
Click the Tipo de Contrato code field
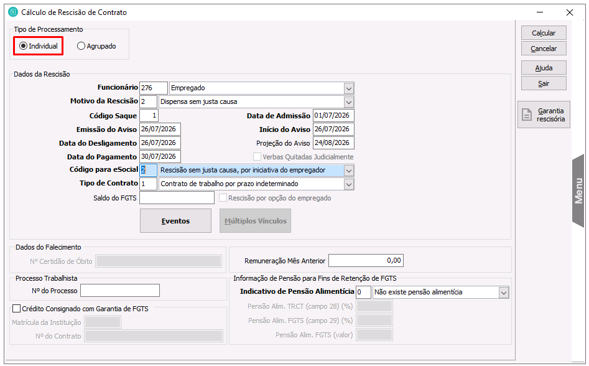(x=148, y=184)
